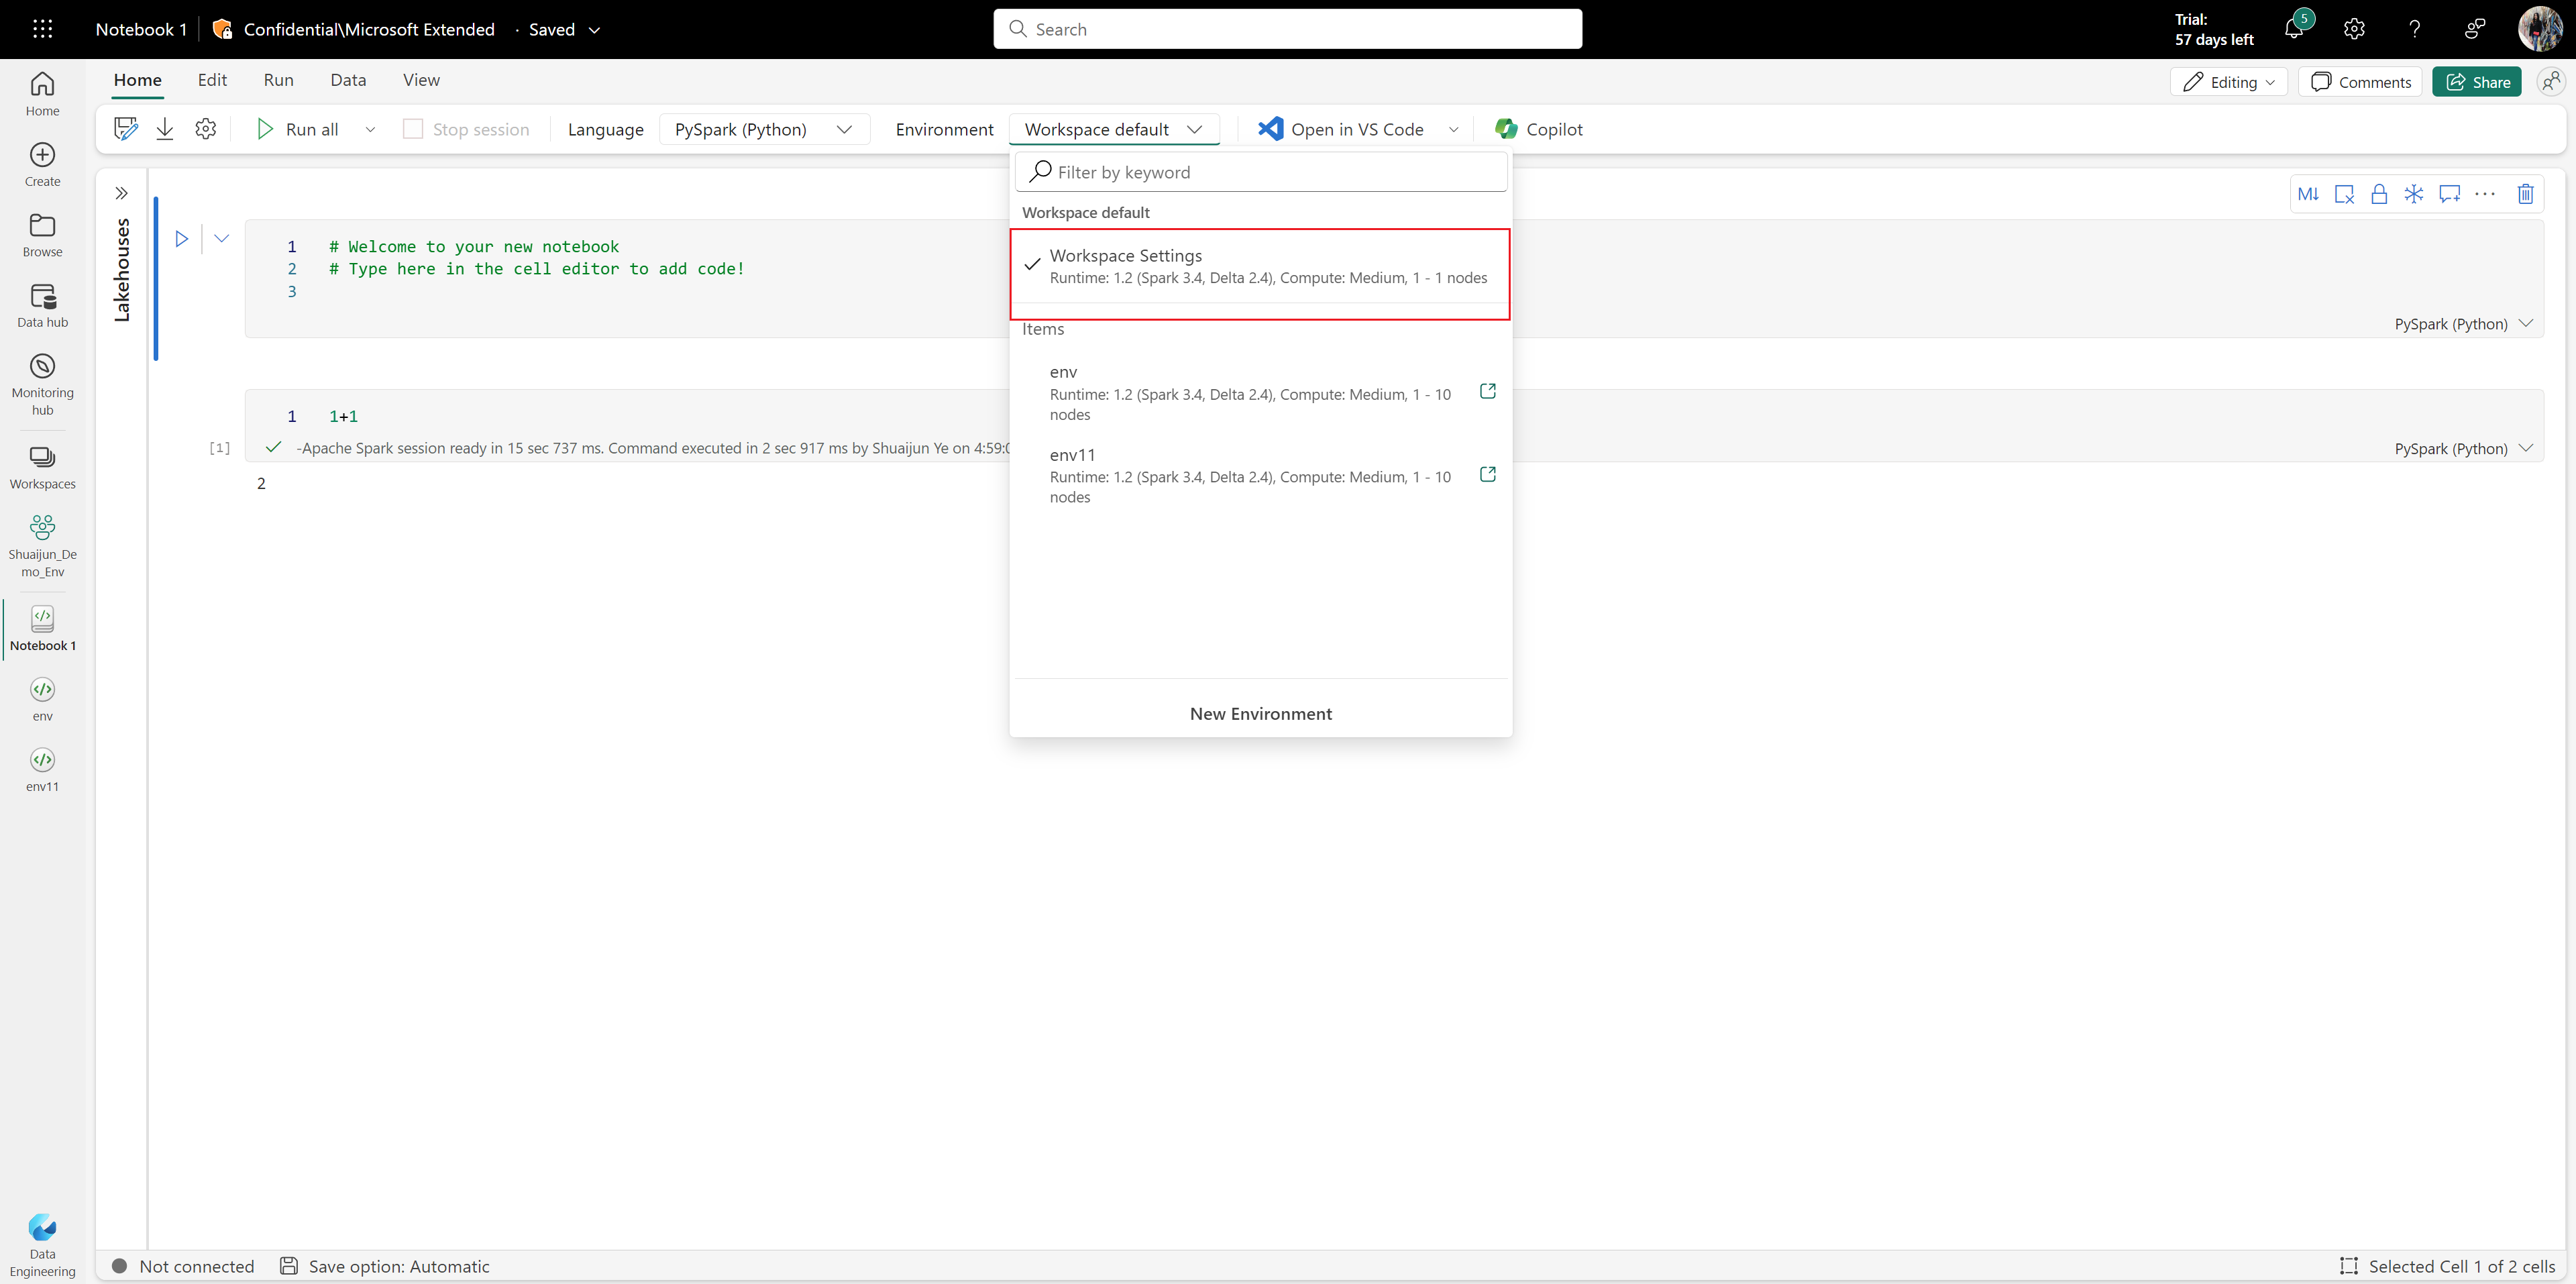The image size is (2576, 1284).
Task: Click the Home tab in ribbon
Action: (x=136, y=78)
